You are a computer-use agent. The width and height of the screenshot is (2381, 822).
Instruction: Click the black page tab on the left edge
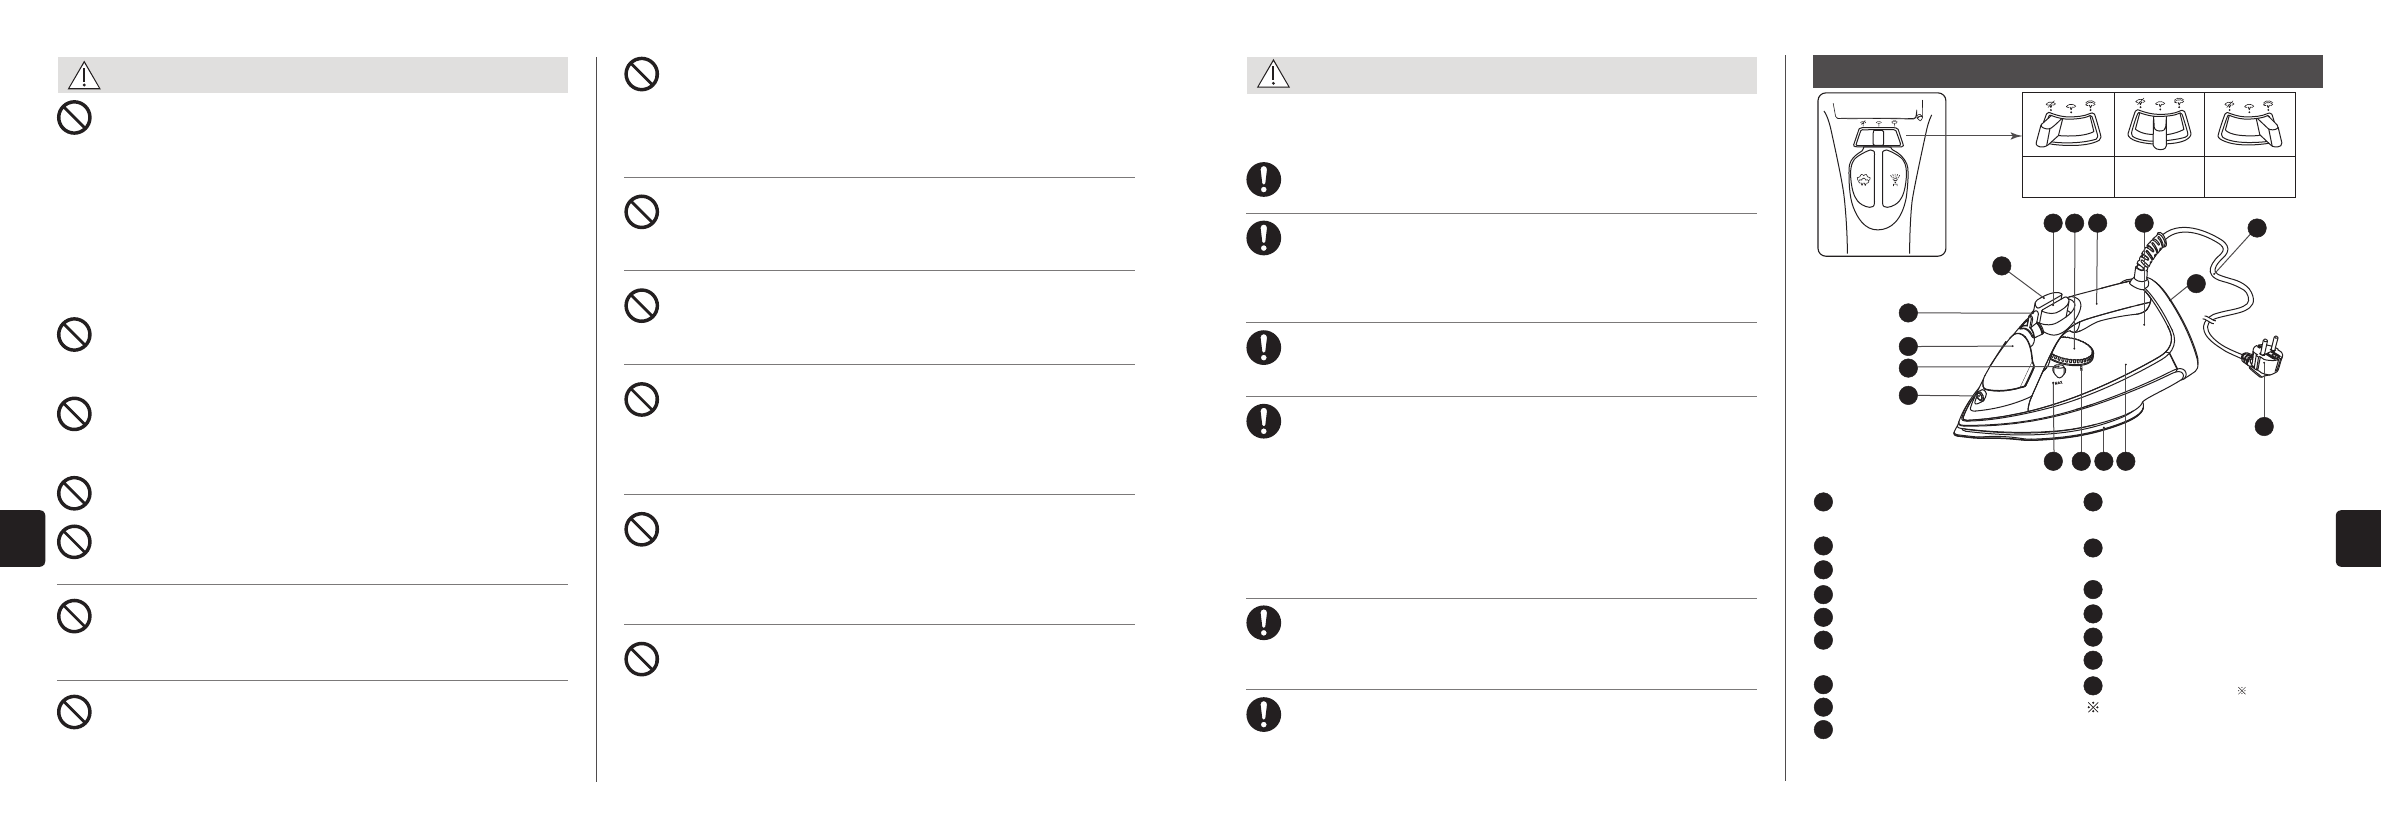click(x=22, y=538)
